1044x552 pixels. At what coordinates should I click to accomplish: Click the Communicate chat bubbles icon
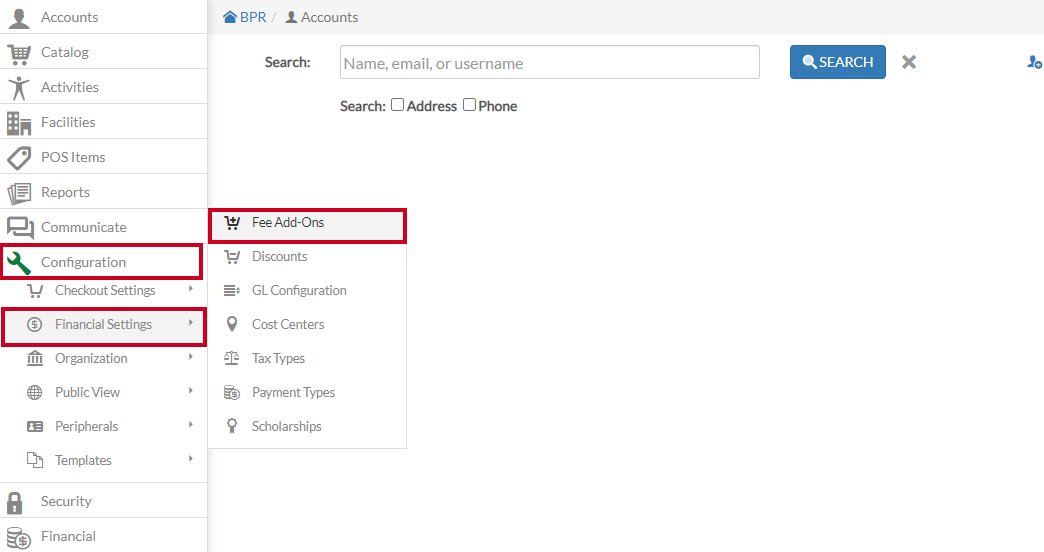[20, 228]
